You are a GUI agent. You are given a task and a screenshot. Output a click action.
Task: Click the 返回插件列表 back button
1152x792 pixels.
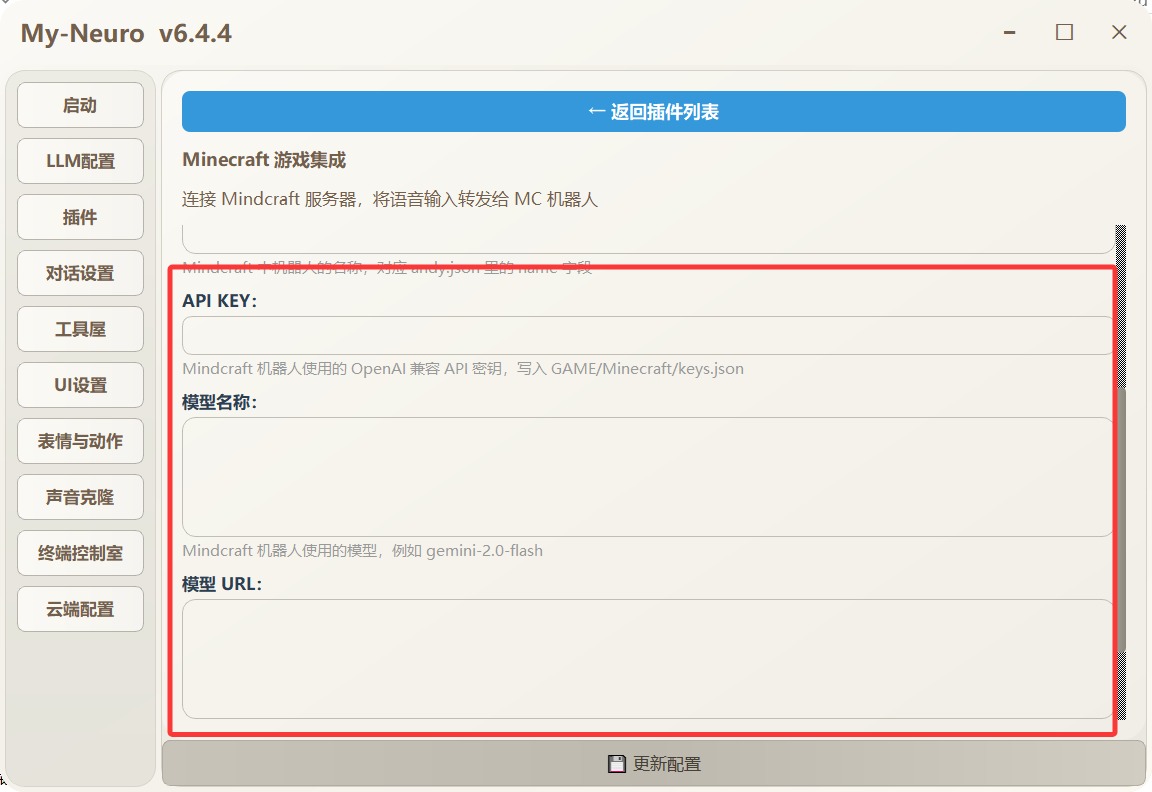tap(653, 112)
